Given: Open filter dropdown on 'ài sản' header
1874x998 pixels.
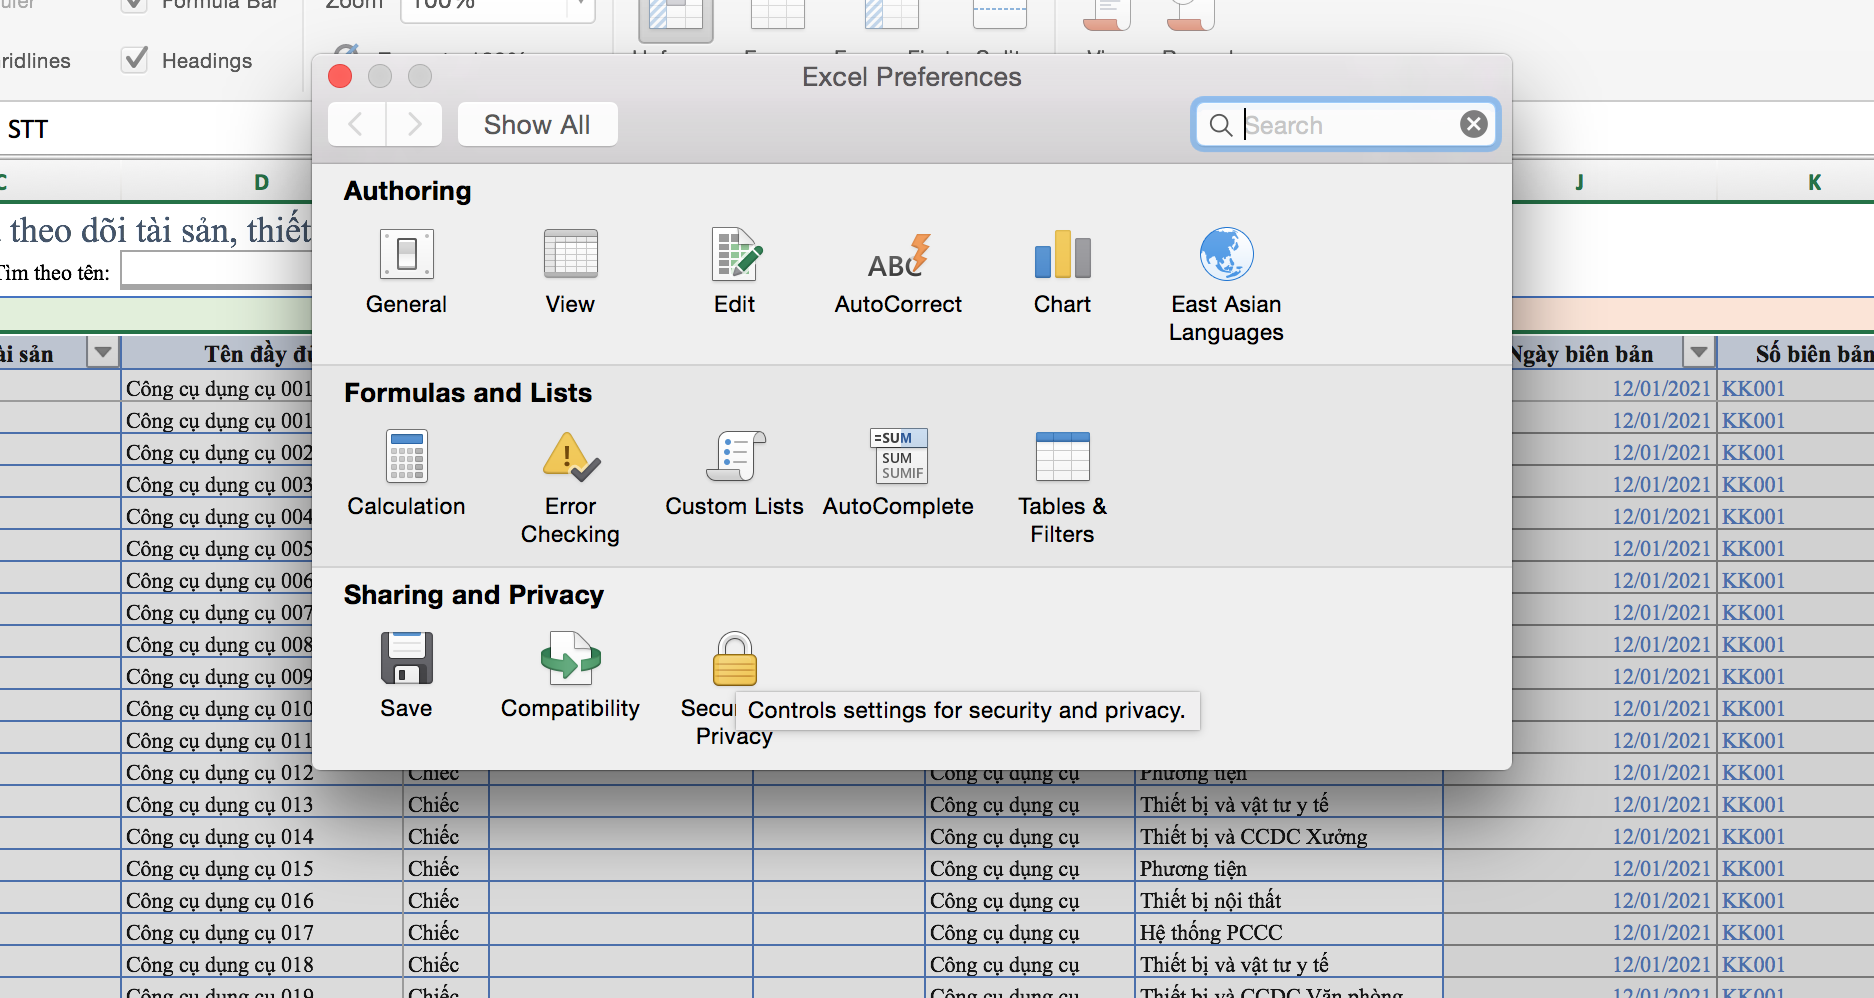Looking at the screenshot, I should pyautogui.click(x=103, y=353).
